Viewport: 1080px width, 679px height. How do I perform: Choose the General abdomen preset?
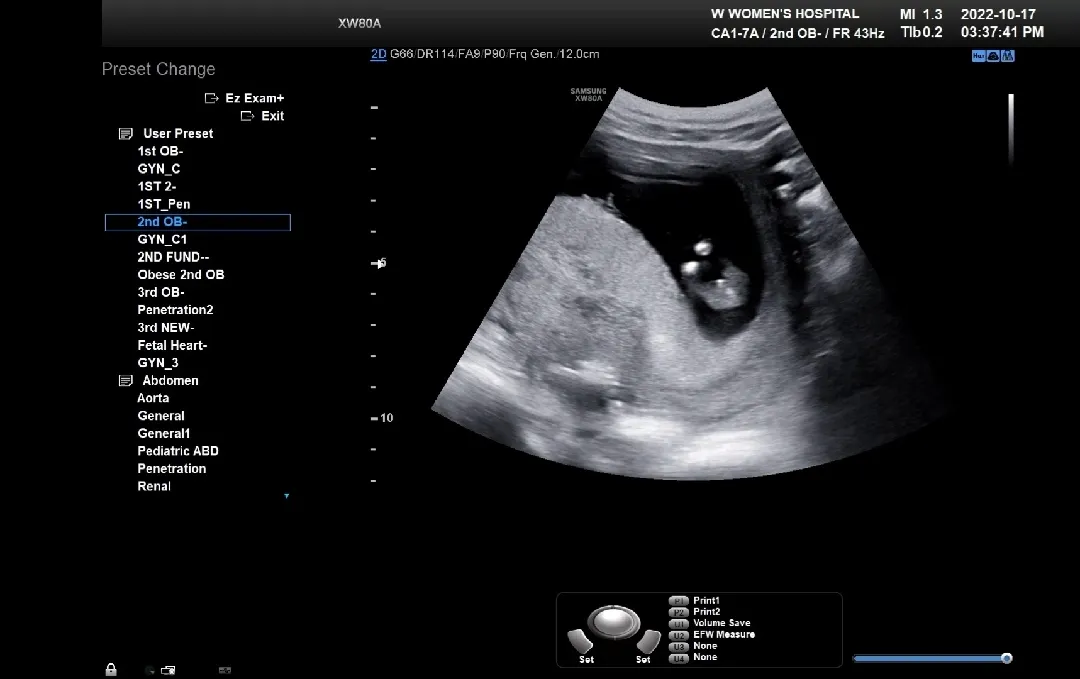(161, 416)
